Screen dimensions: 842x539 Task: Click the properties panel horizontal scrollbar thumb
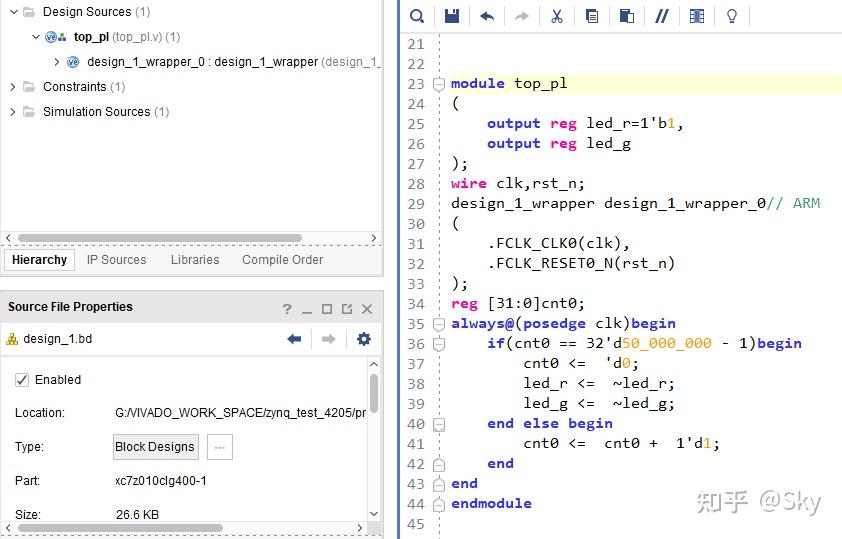click(120, 528)
